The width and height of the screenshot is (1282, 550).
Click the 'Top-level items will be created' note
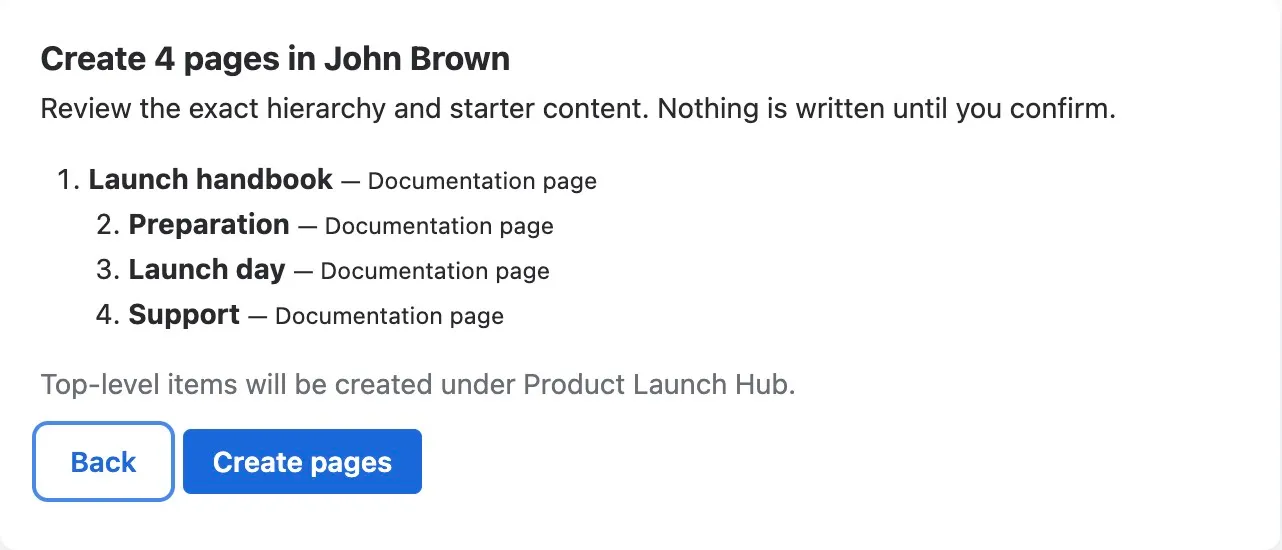418,384
